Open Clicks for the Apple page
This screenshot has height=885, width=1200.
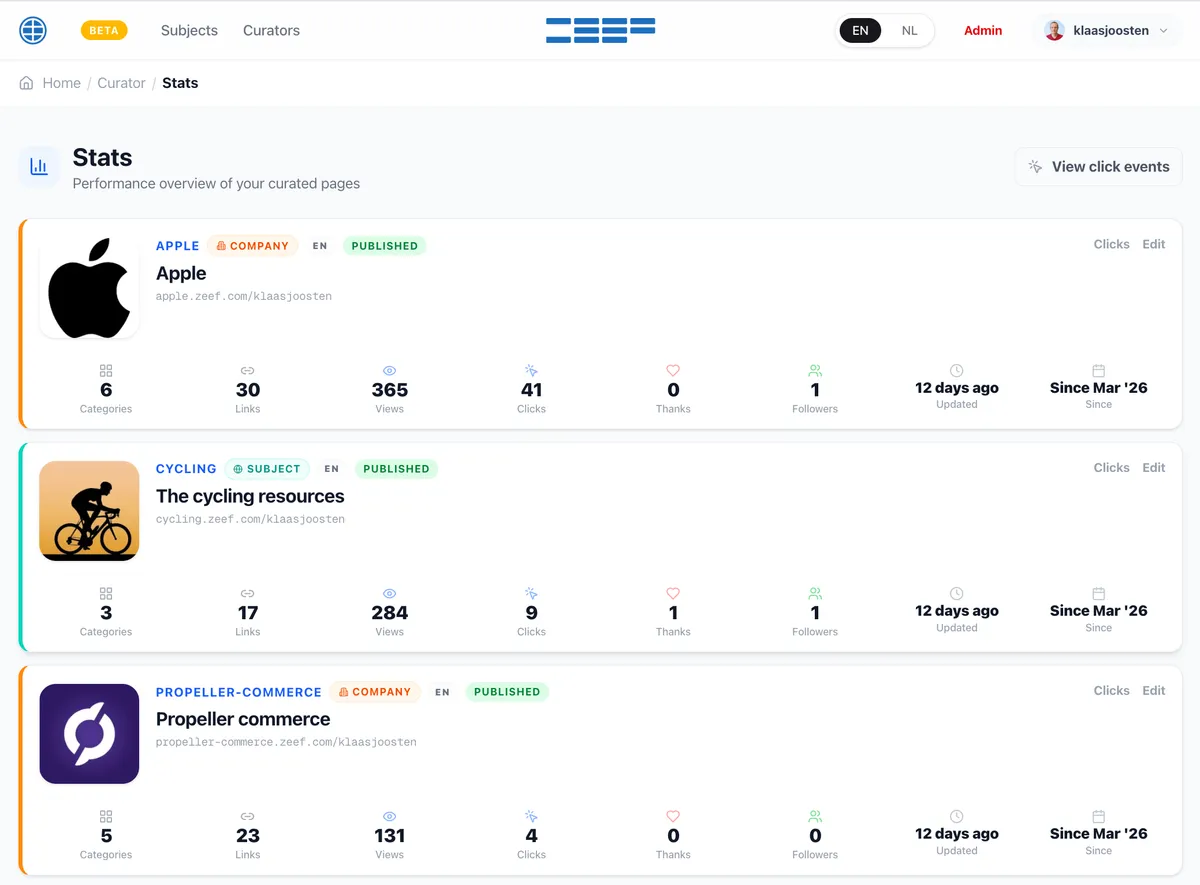1111,244
